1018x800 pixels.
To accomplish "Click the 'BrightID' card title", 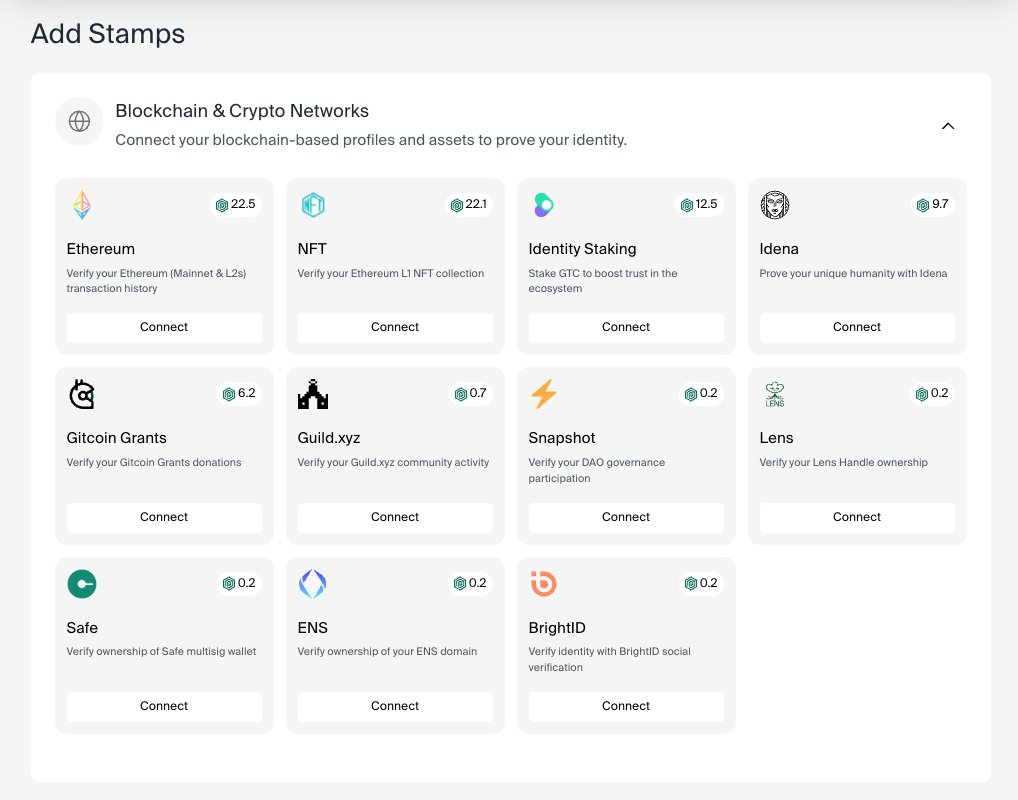I will (x=557, y=628).
